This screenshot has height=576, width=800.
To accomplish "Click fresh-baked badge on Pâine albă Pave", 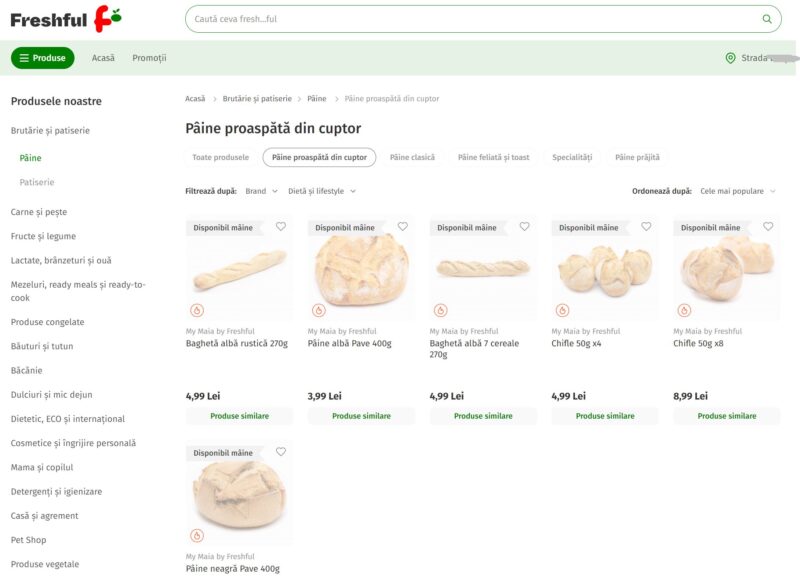I will pos(319,310).
